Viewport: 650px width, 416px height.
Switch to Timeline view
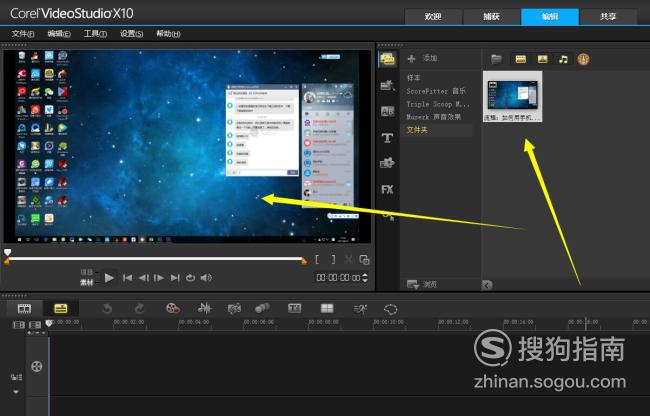pos(61,308)
